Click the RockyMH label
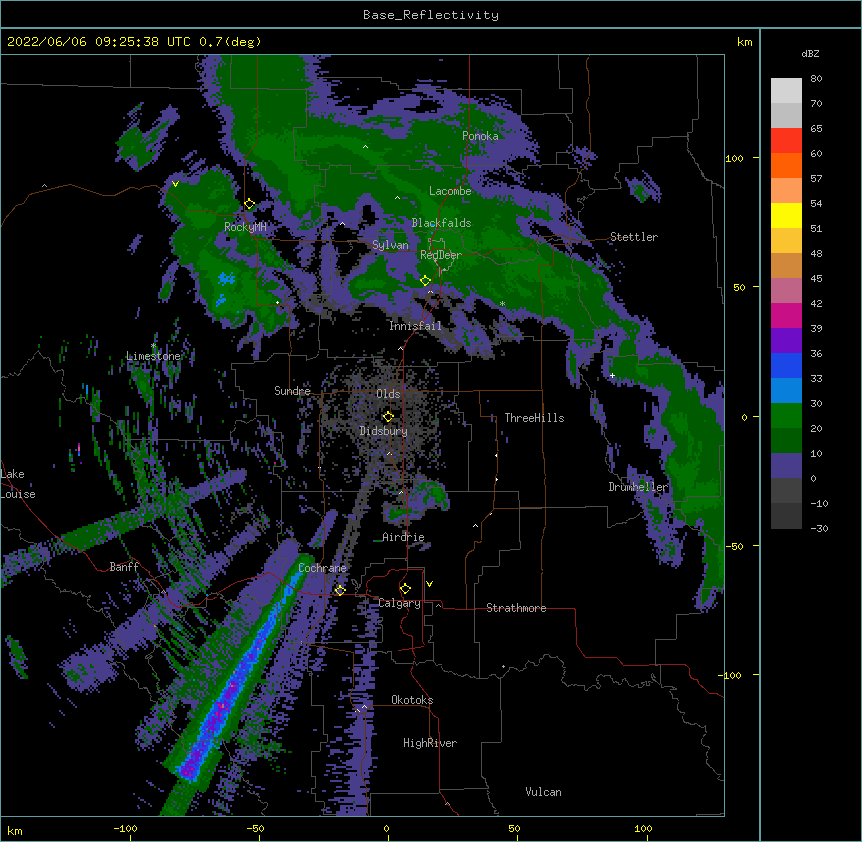The image size is (862, 842). [245, 227]
